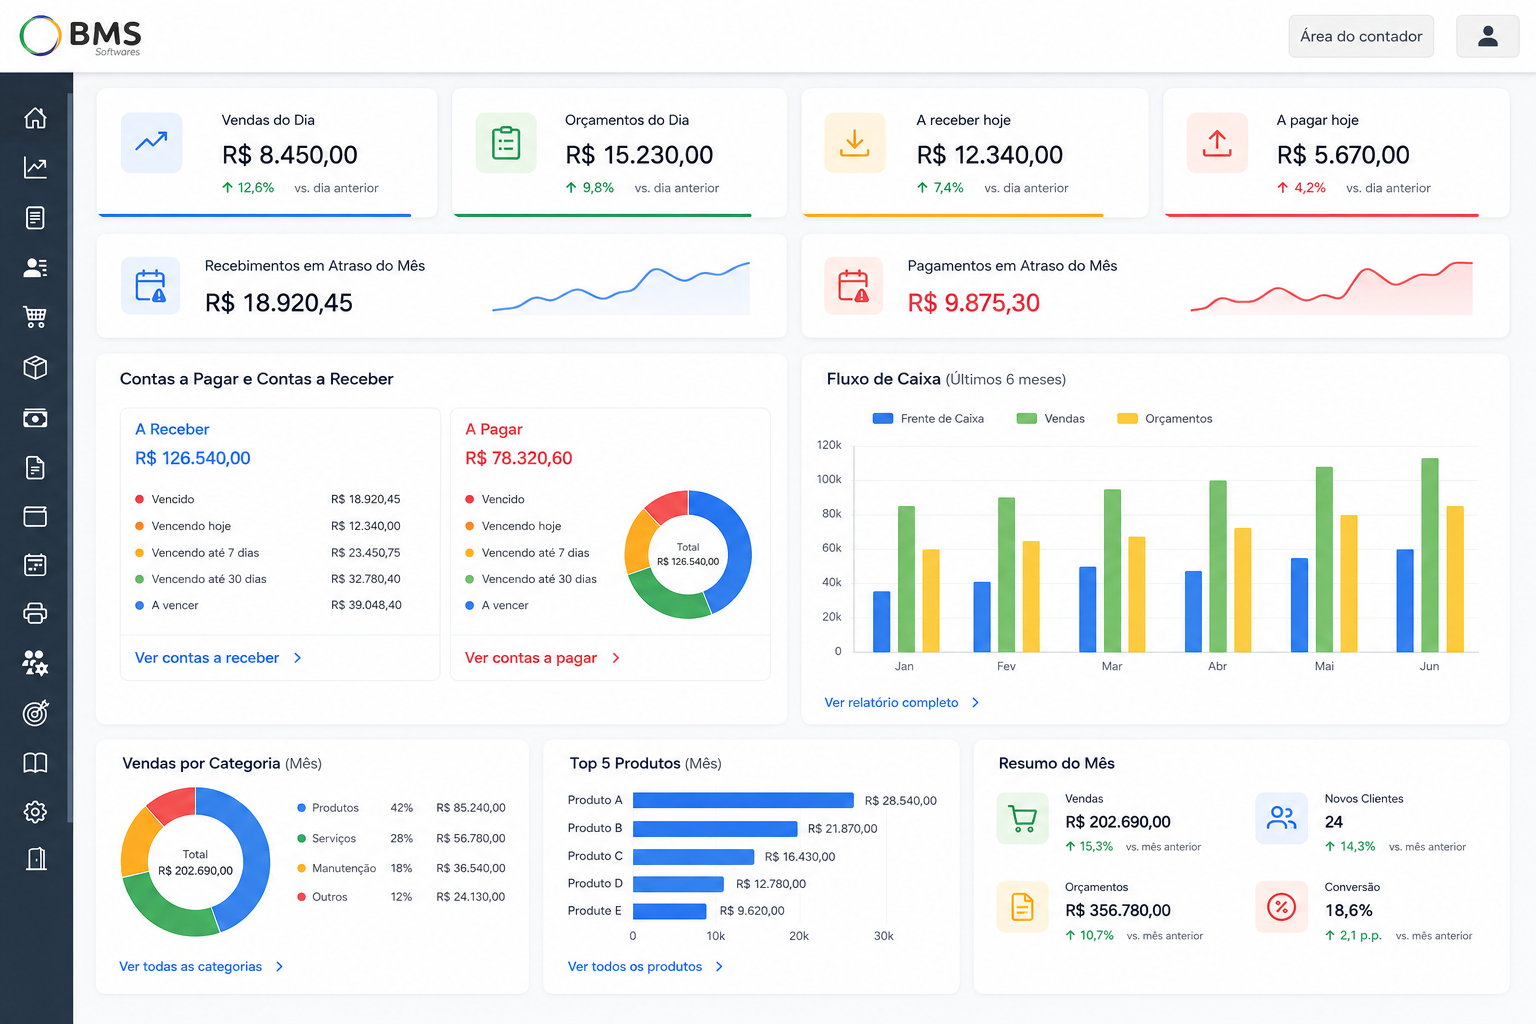1536x1024 pixels.
Task: Click the A pagar hoje upload icon
Action: [1217, 143]
